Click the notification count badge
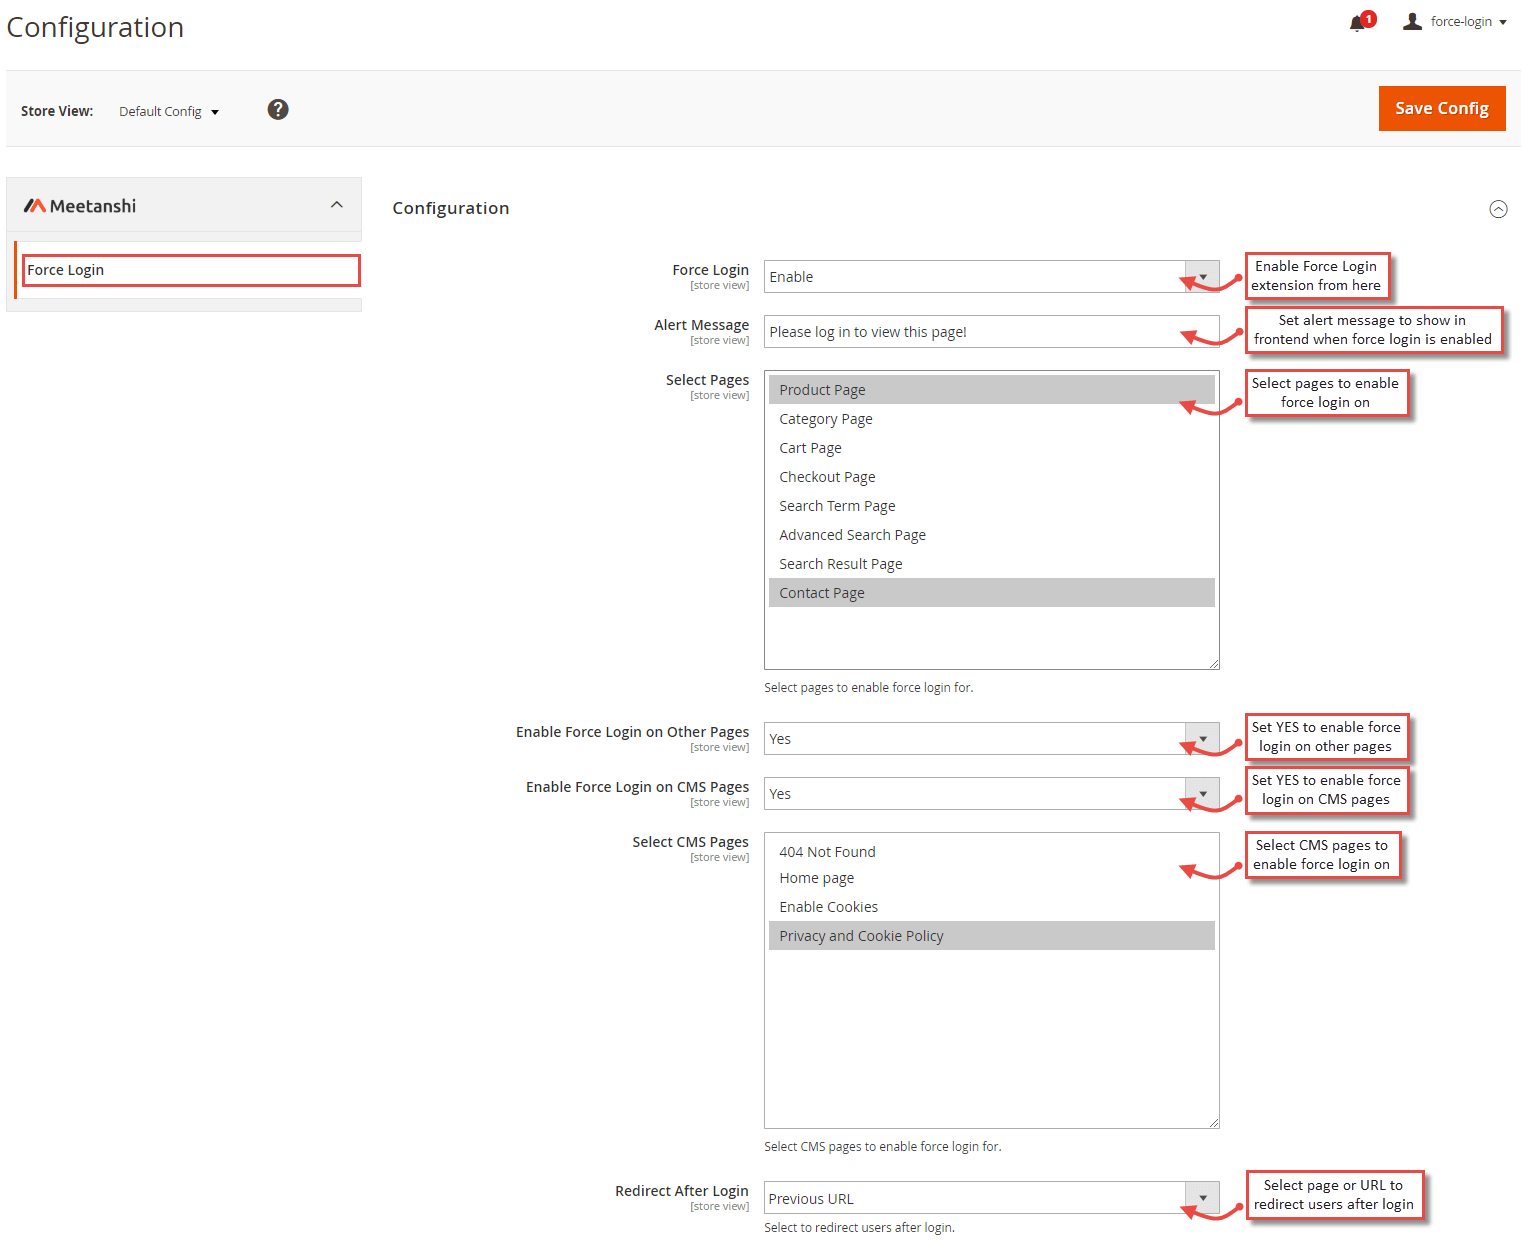This screenshot has width=1522, height=1242. coord(1368,17)
